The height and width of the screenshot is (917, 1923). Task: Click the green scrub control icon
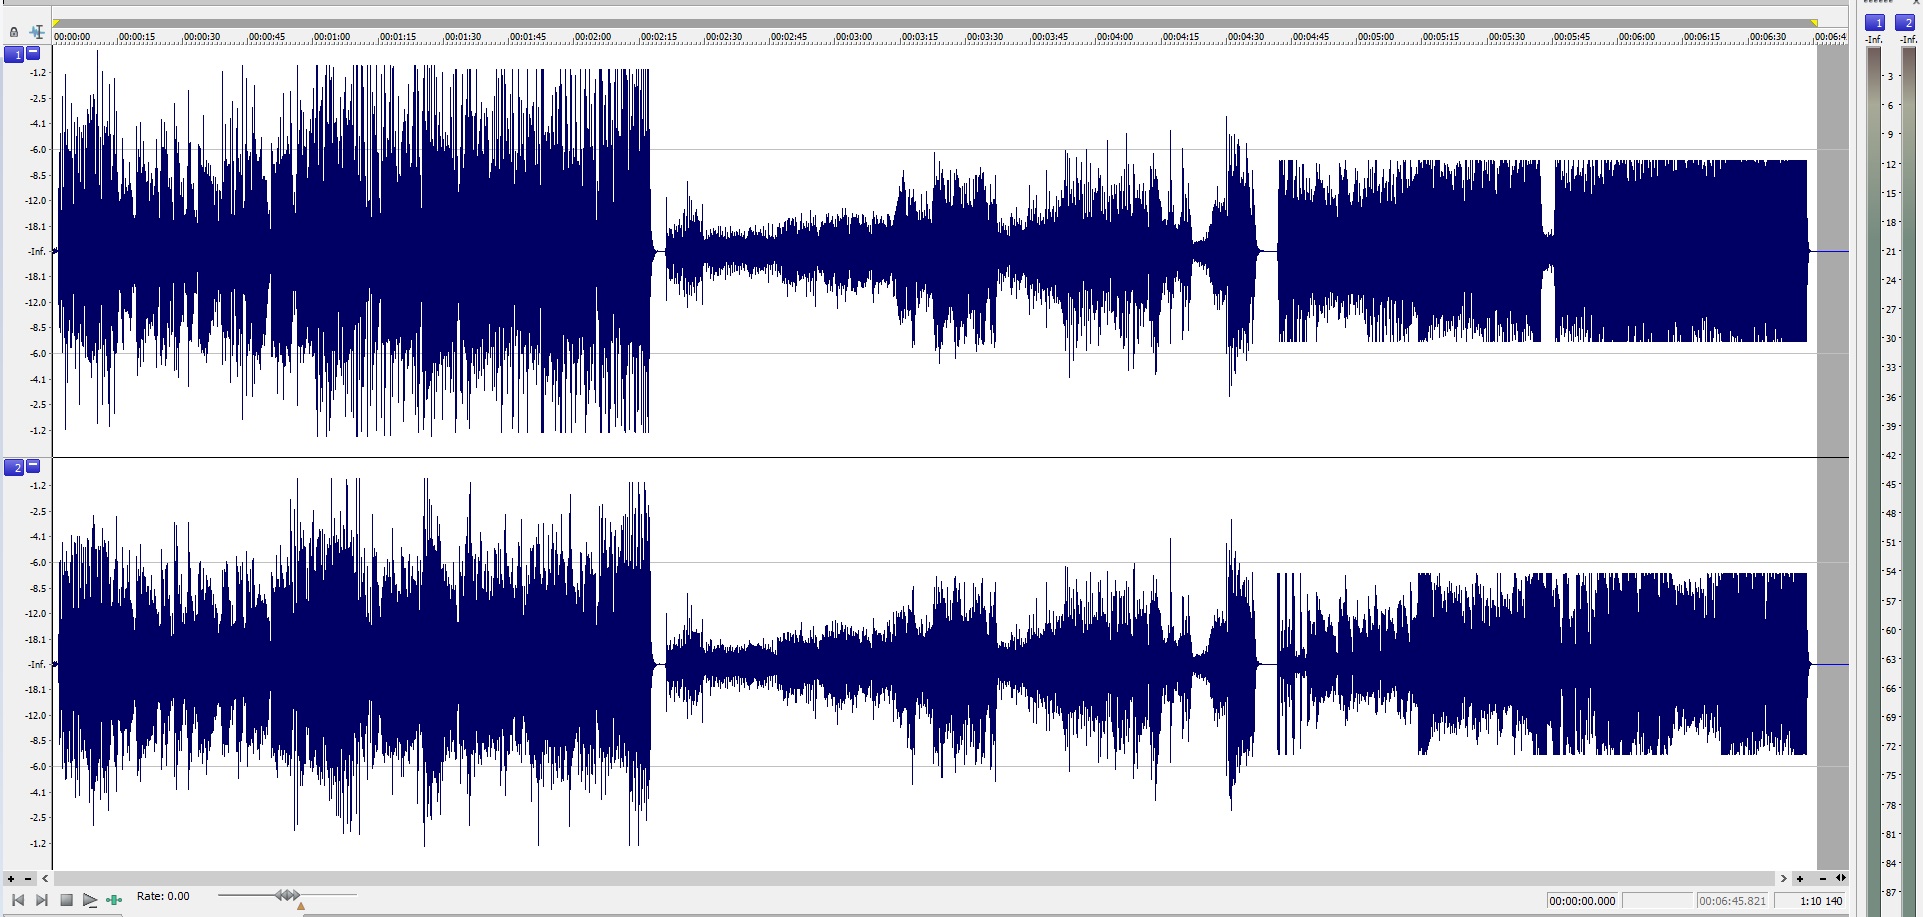coord(114,900)
